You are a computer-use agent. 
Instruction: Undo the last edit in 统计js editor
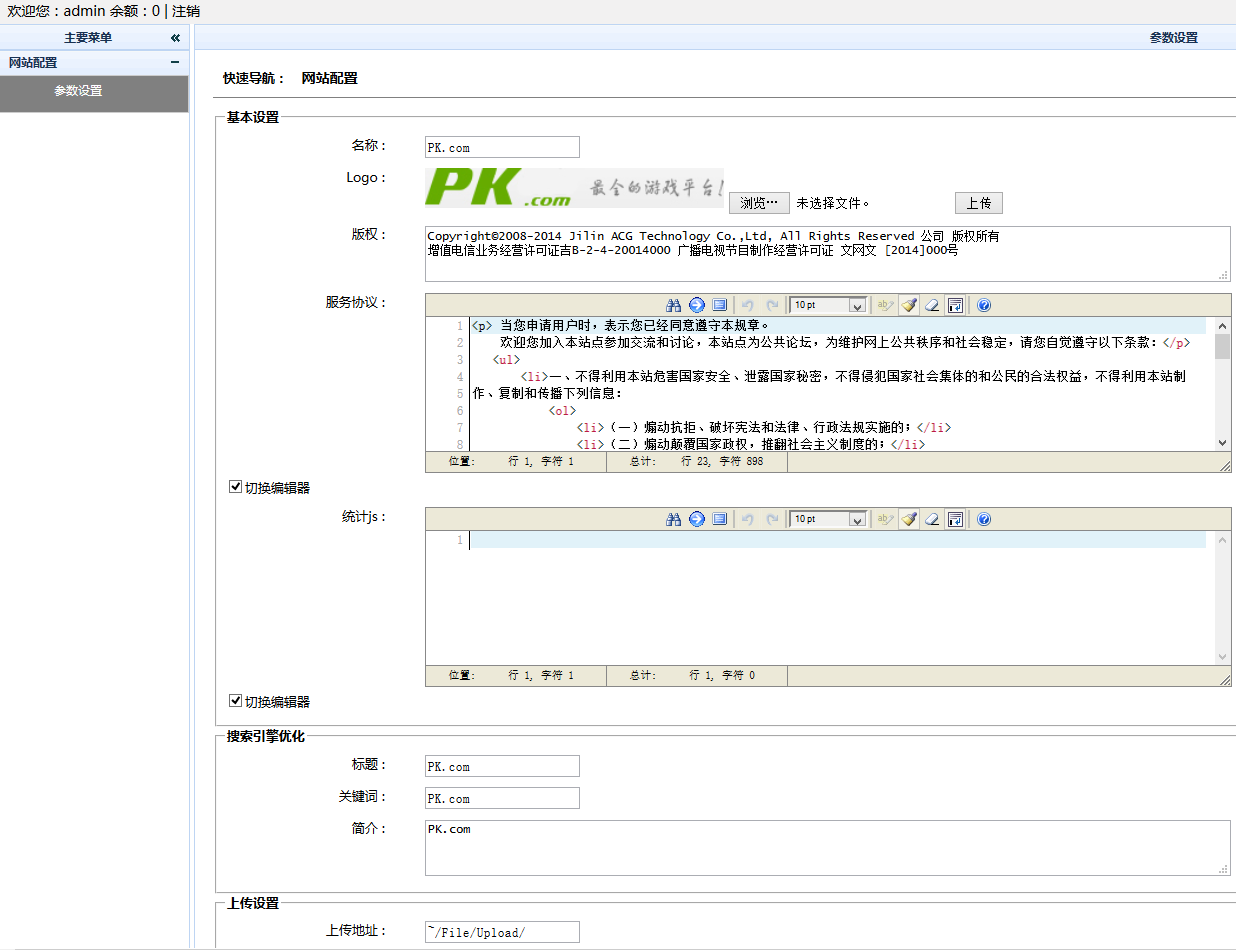(x=747, y=519)
